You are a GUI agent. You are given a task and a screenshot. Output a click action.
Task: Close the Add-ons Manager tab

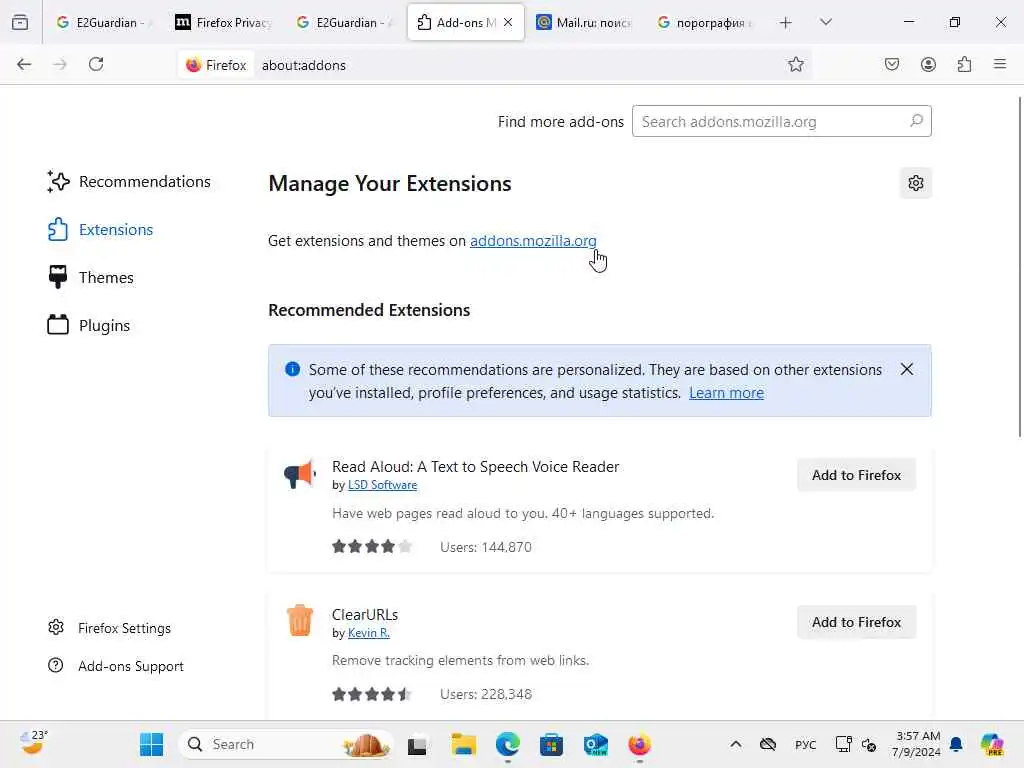point(508,22)
